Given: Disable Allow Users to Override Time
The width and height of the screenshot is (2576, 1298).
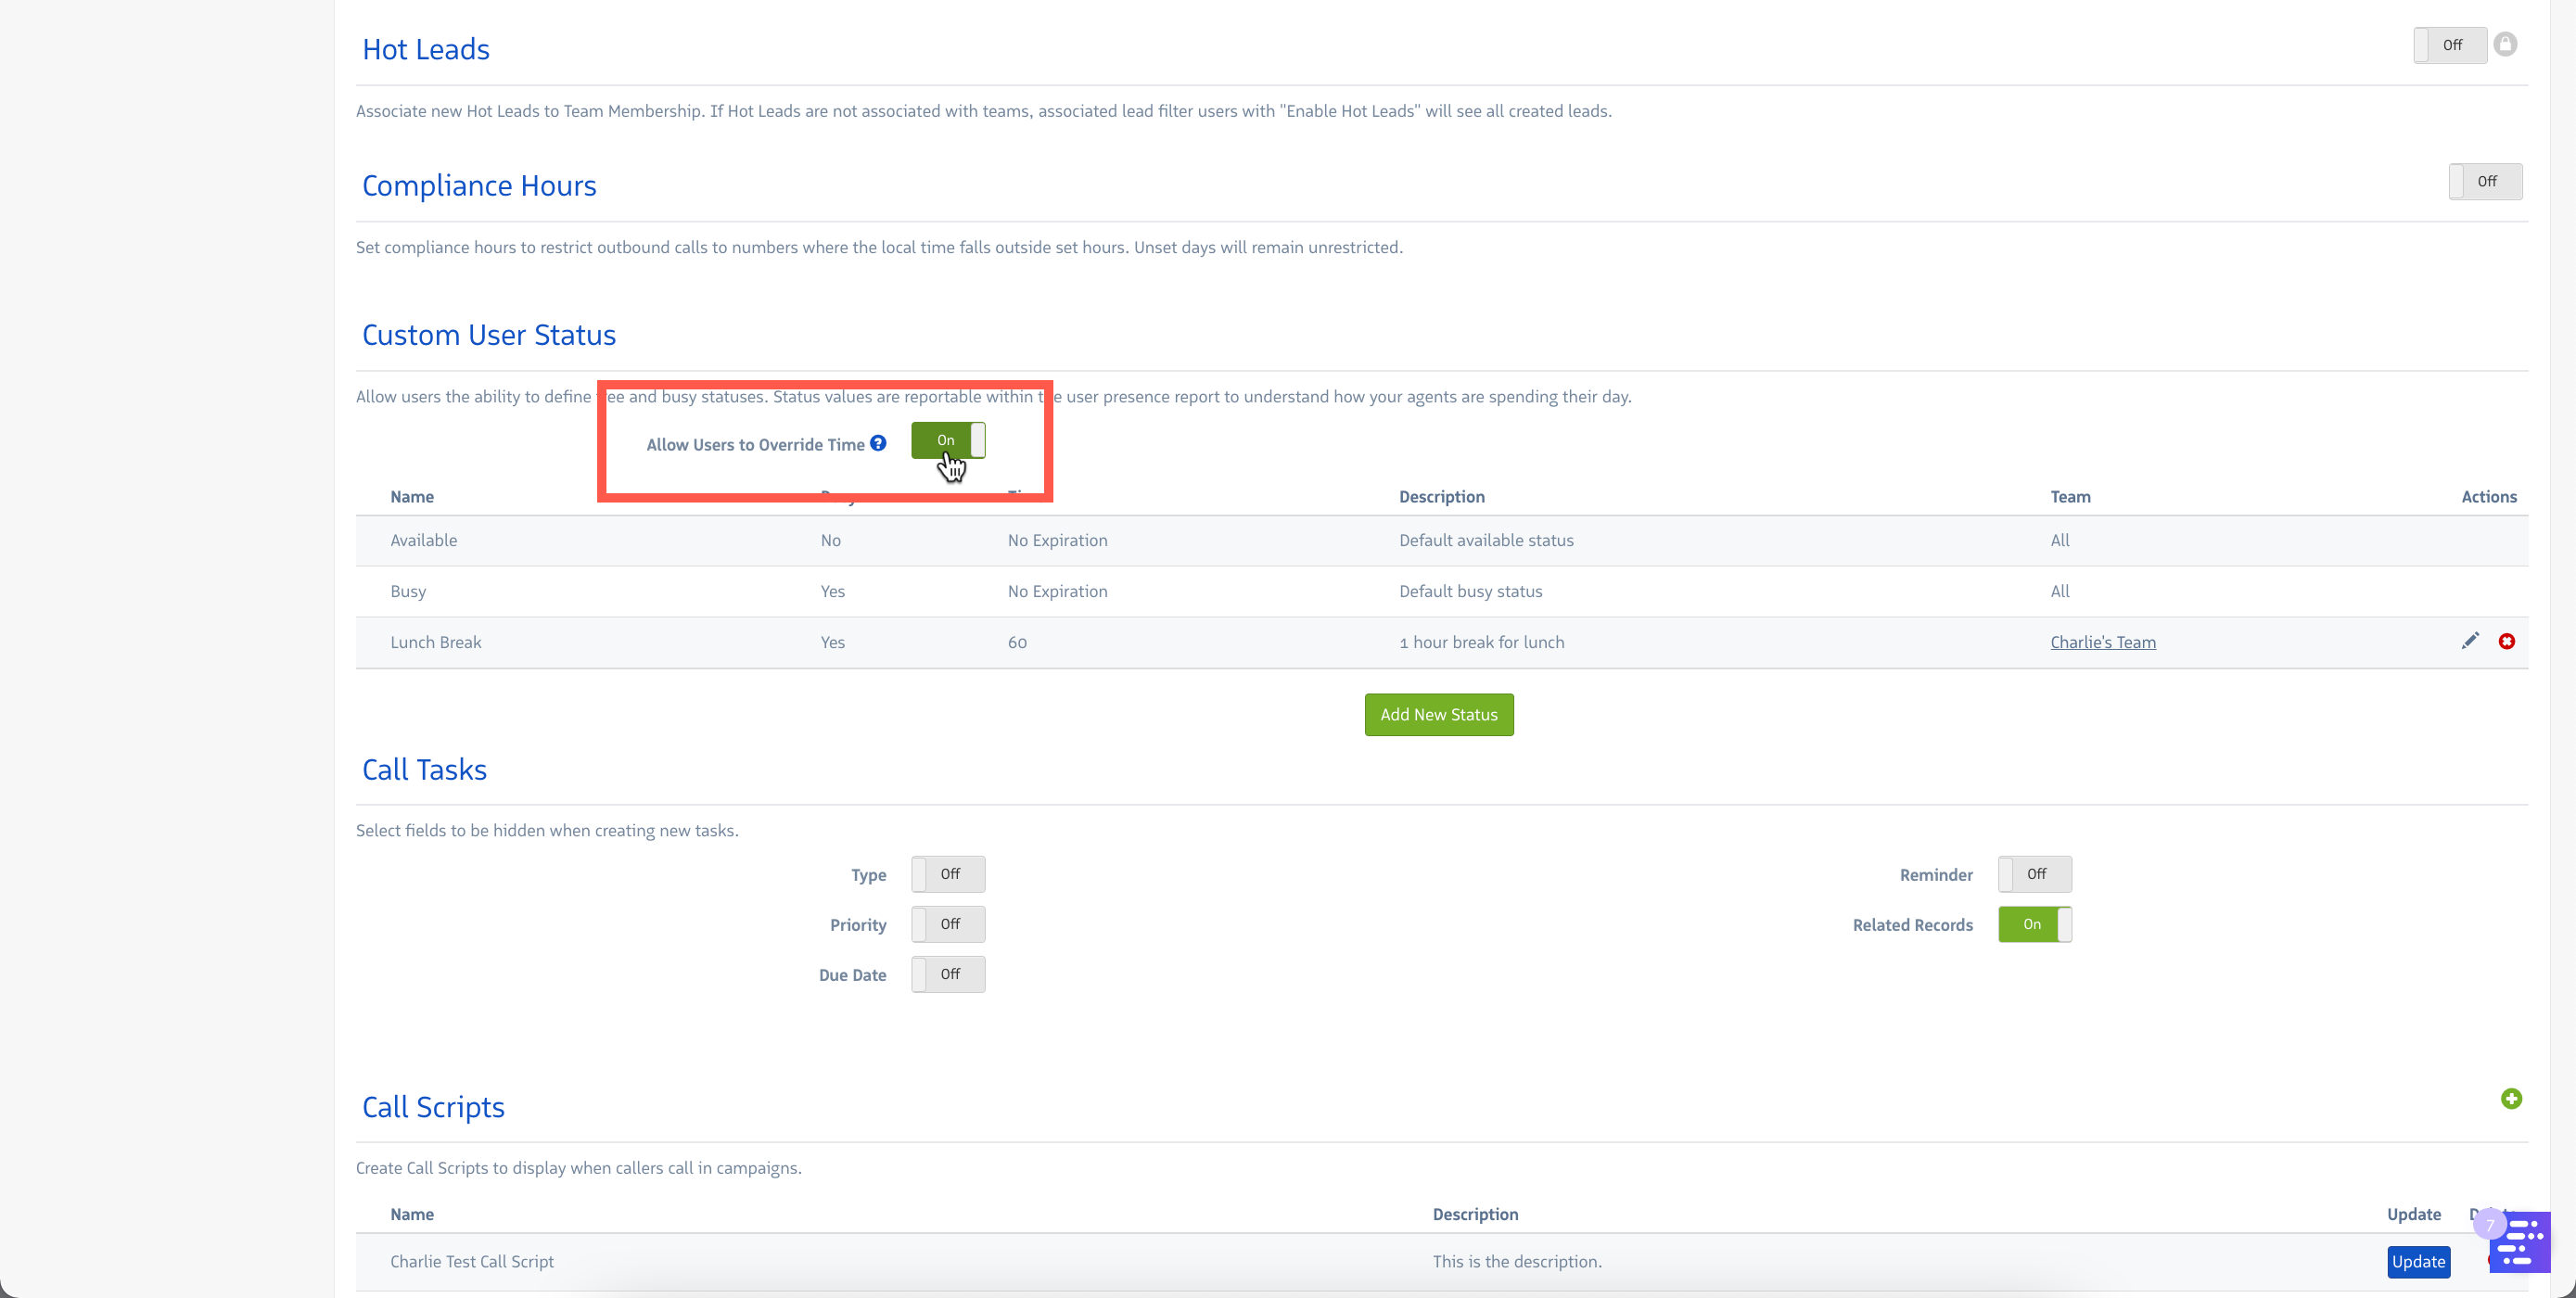Looking at the screenshot, I should 947,440.
